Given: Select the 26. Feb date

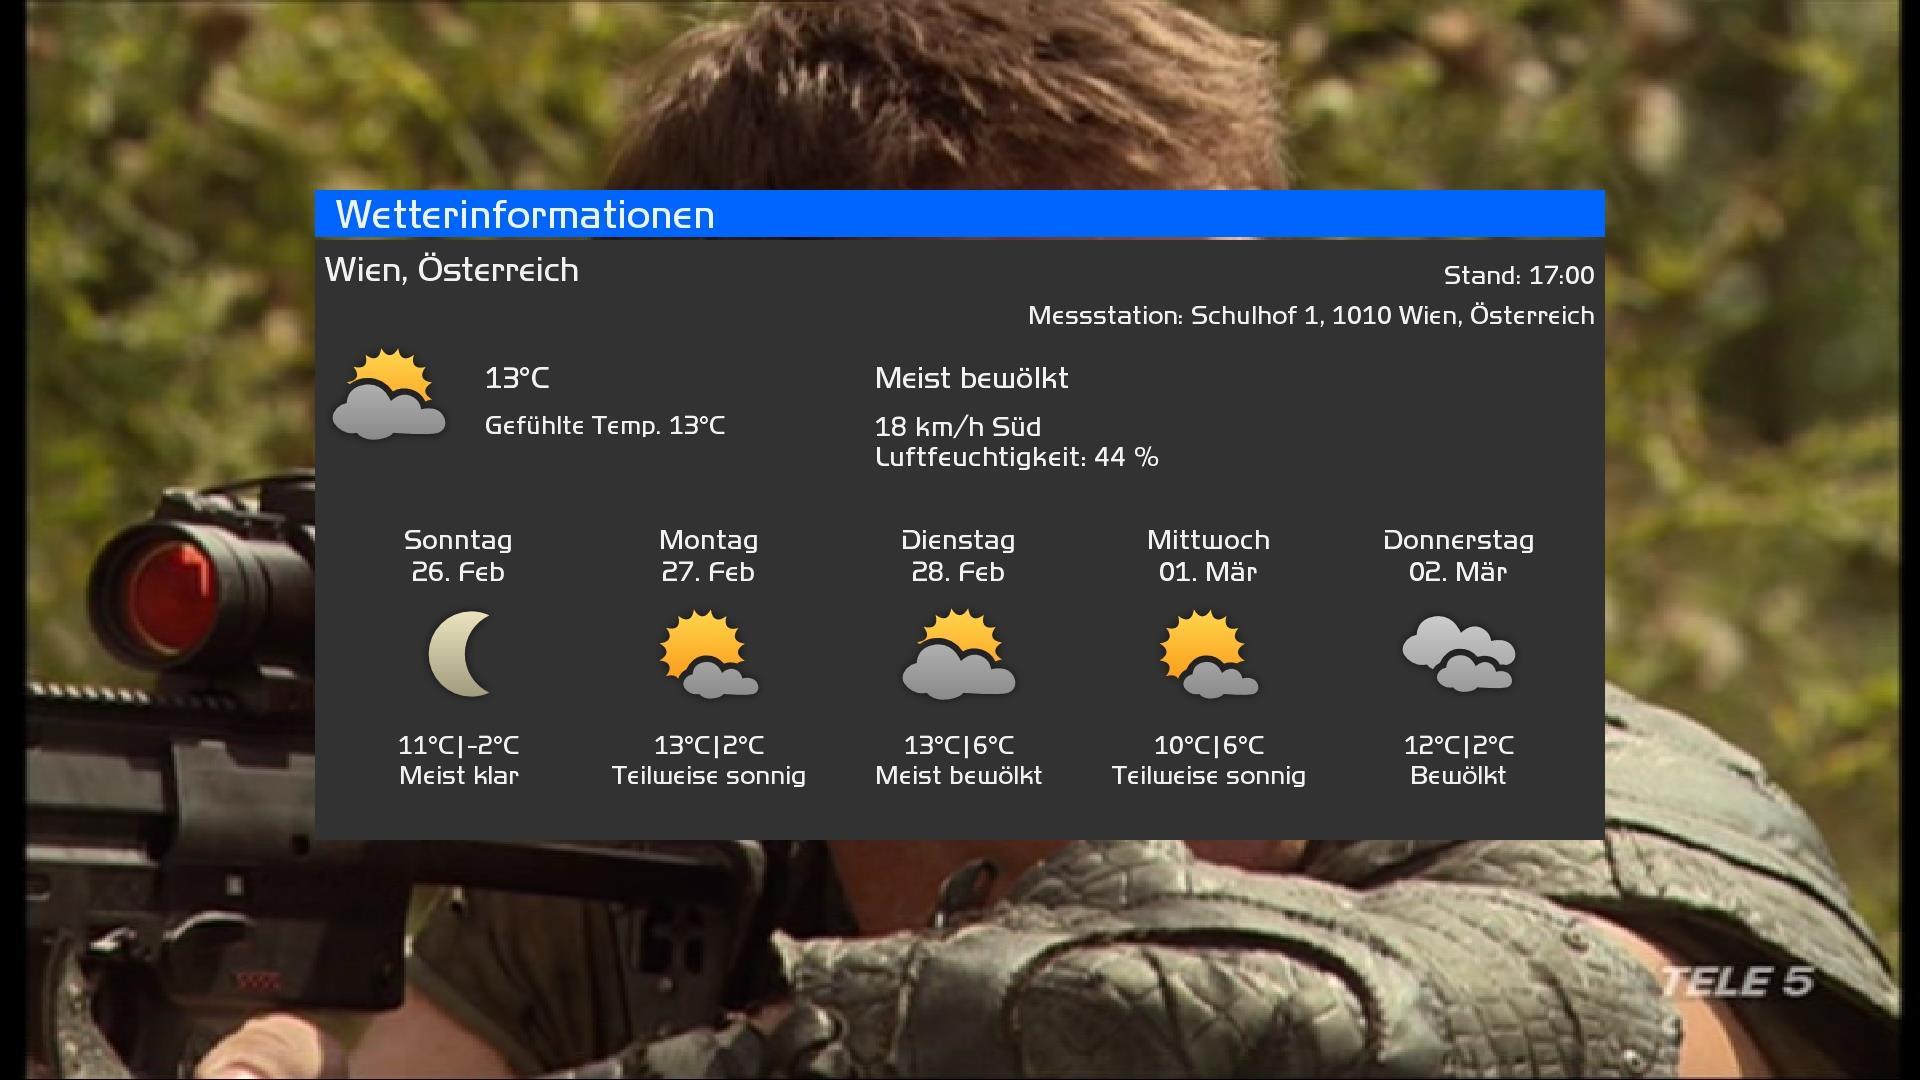Looking at the screenshot, I should [x=458, y=572].
